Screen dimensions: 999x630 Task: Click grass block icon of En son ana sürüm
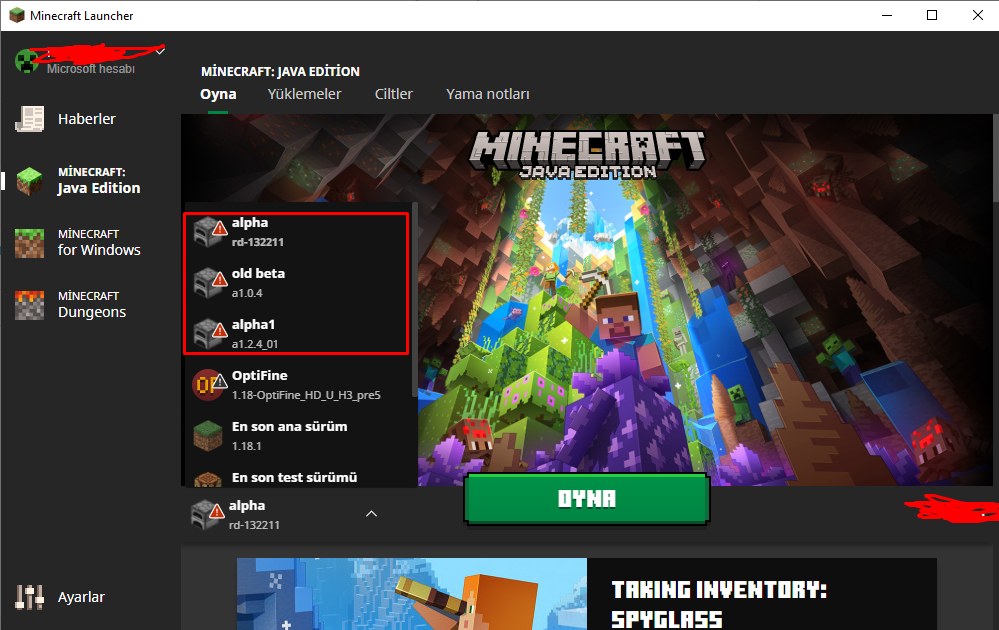point(208,436)
